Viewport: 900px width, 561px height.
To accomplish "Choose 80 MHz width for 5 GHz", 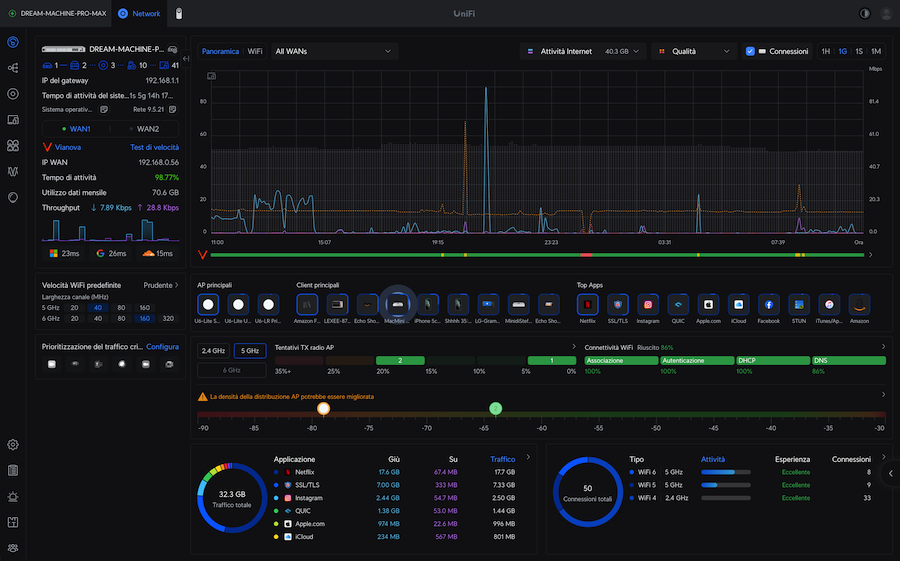I will [121, 308].
